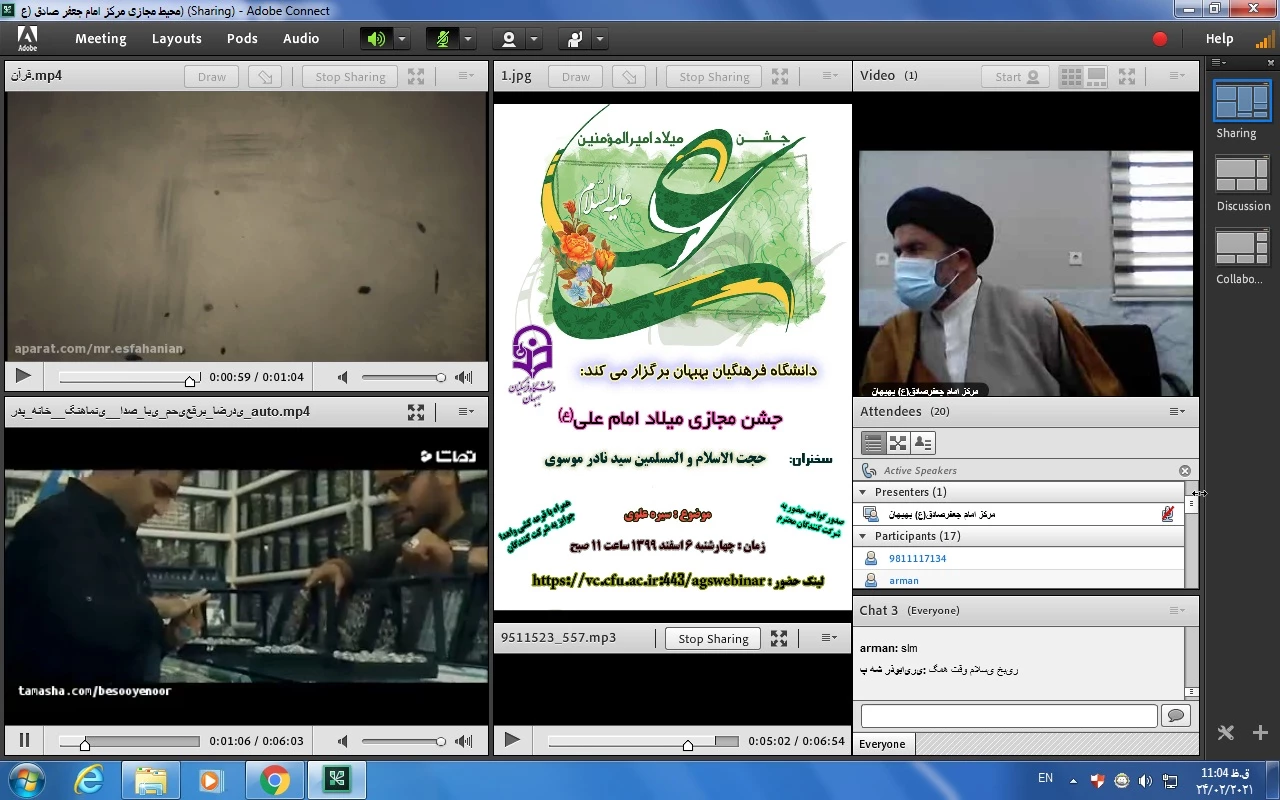Collapse the Presenters (1) group
The width and height of the screenshot is (1280, 800).
coord(863,492)
